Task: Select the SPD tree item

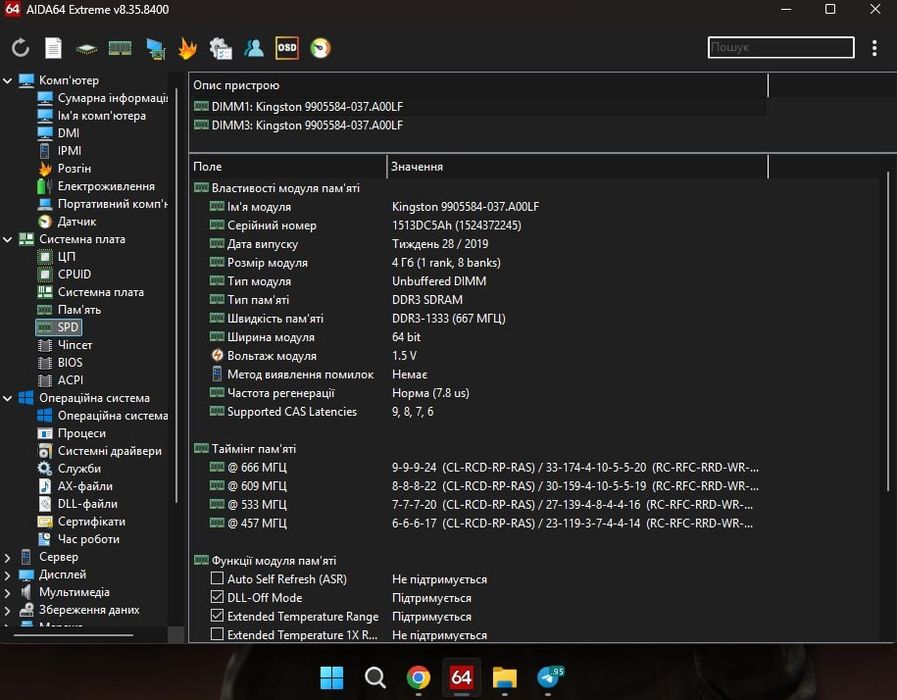Action: click(x=59, y=327)
